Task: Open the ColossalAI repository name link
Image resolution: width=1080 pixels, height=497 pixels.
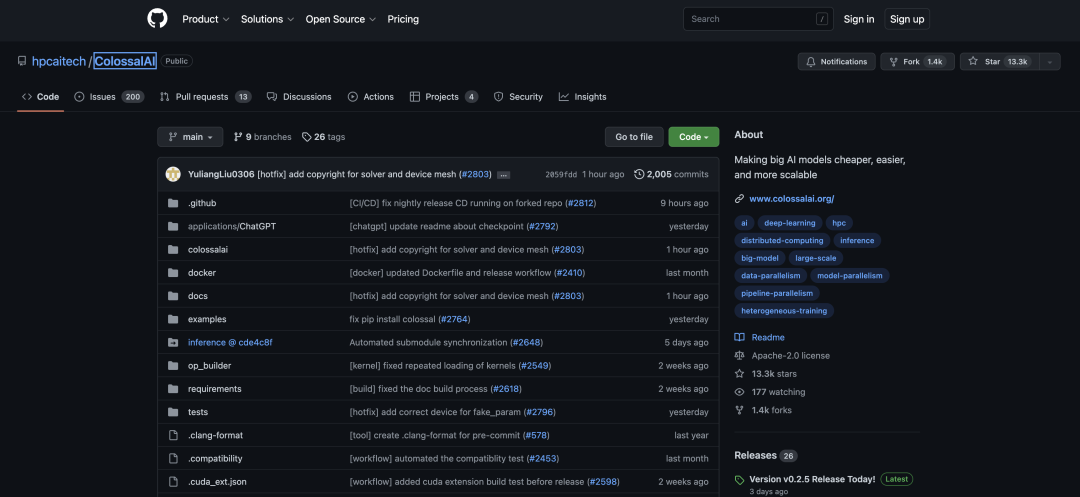Action: pyautogui.click(x=125, y=61)
